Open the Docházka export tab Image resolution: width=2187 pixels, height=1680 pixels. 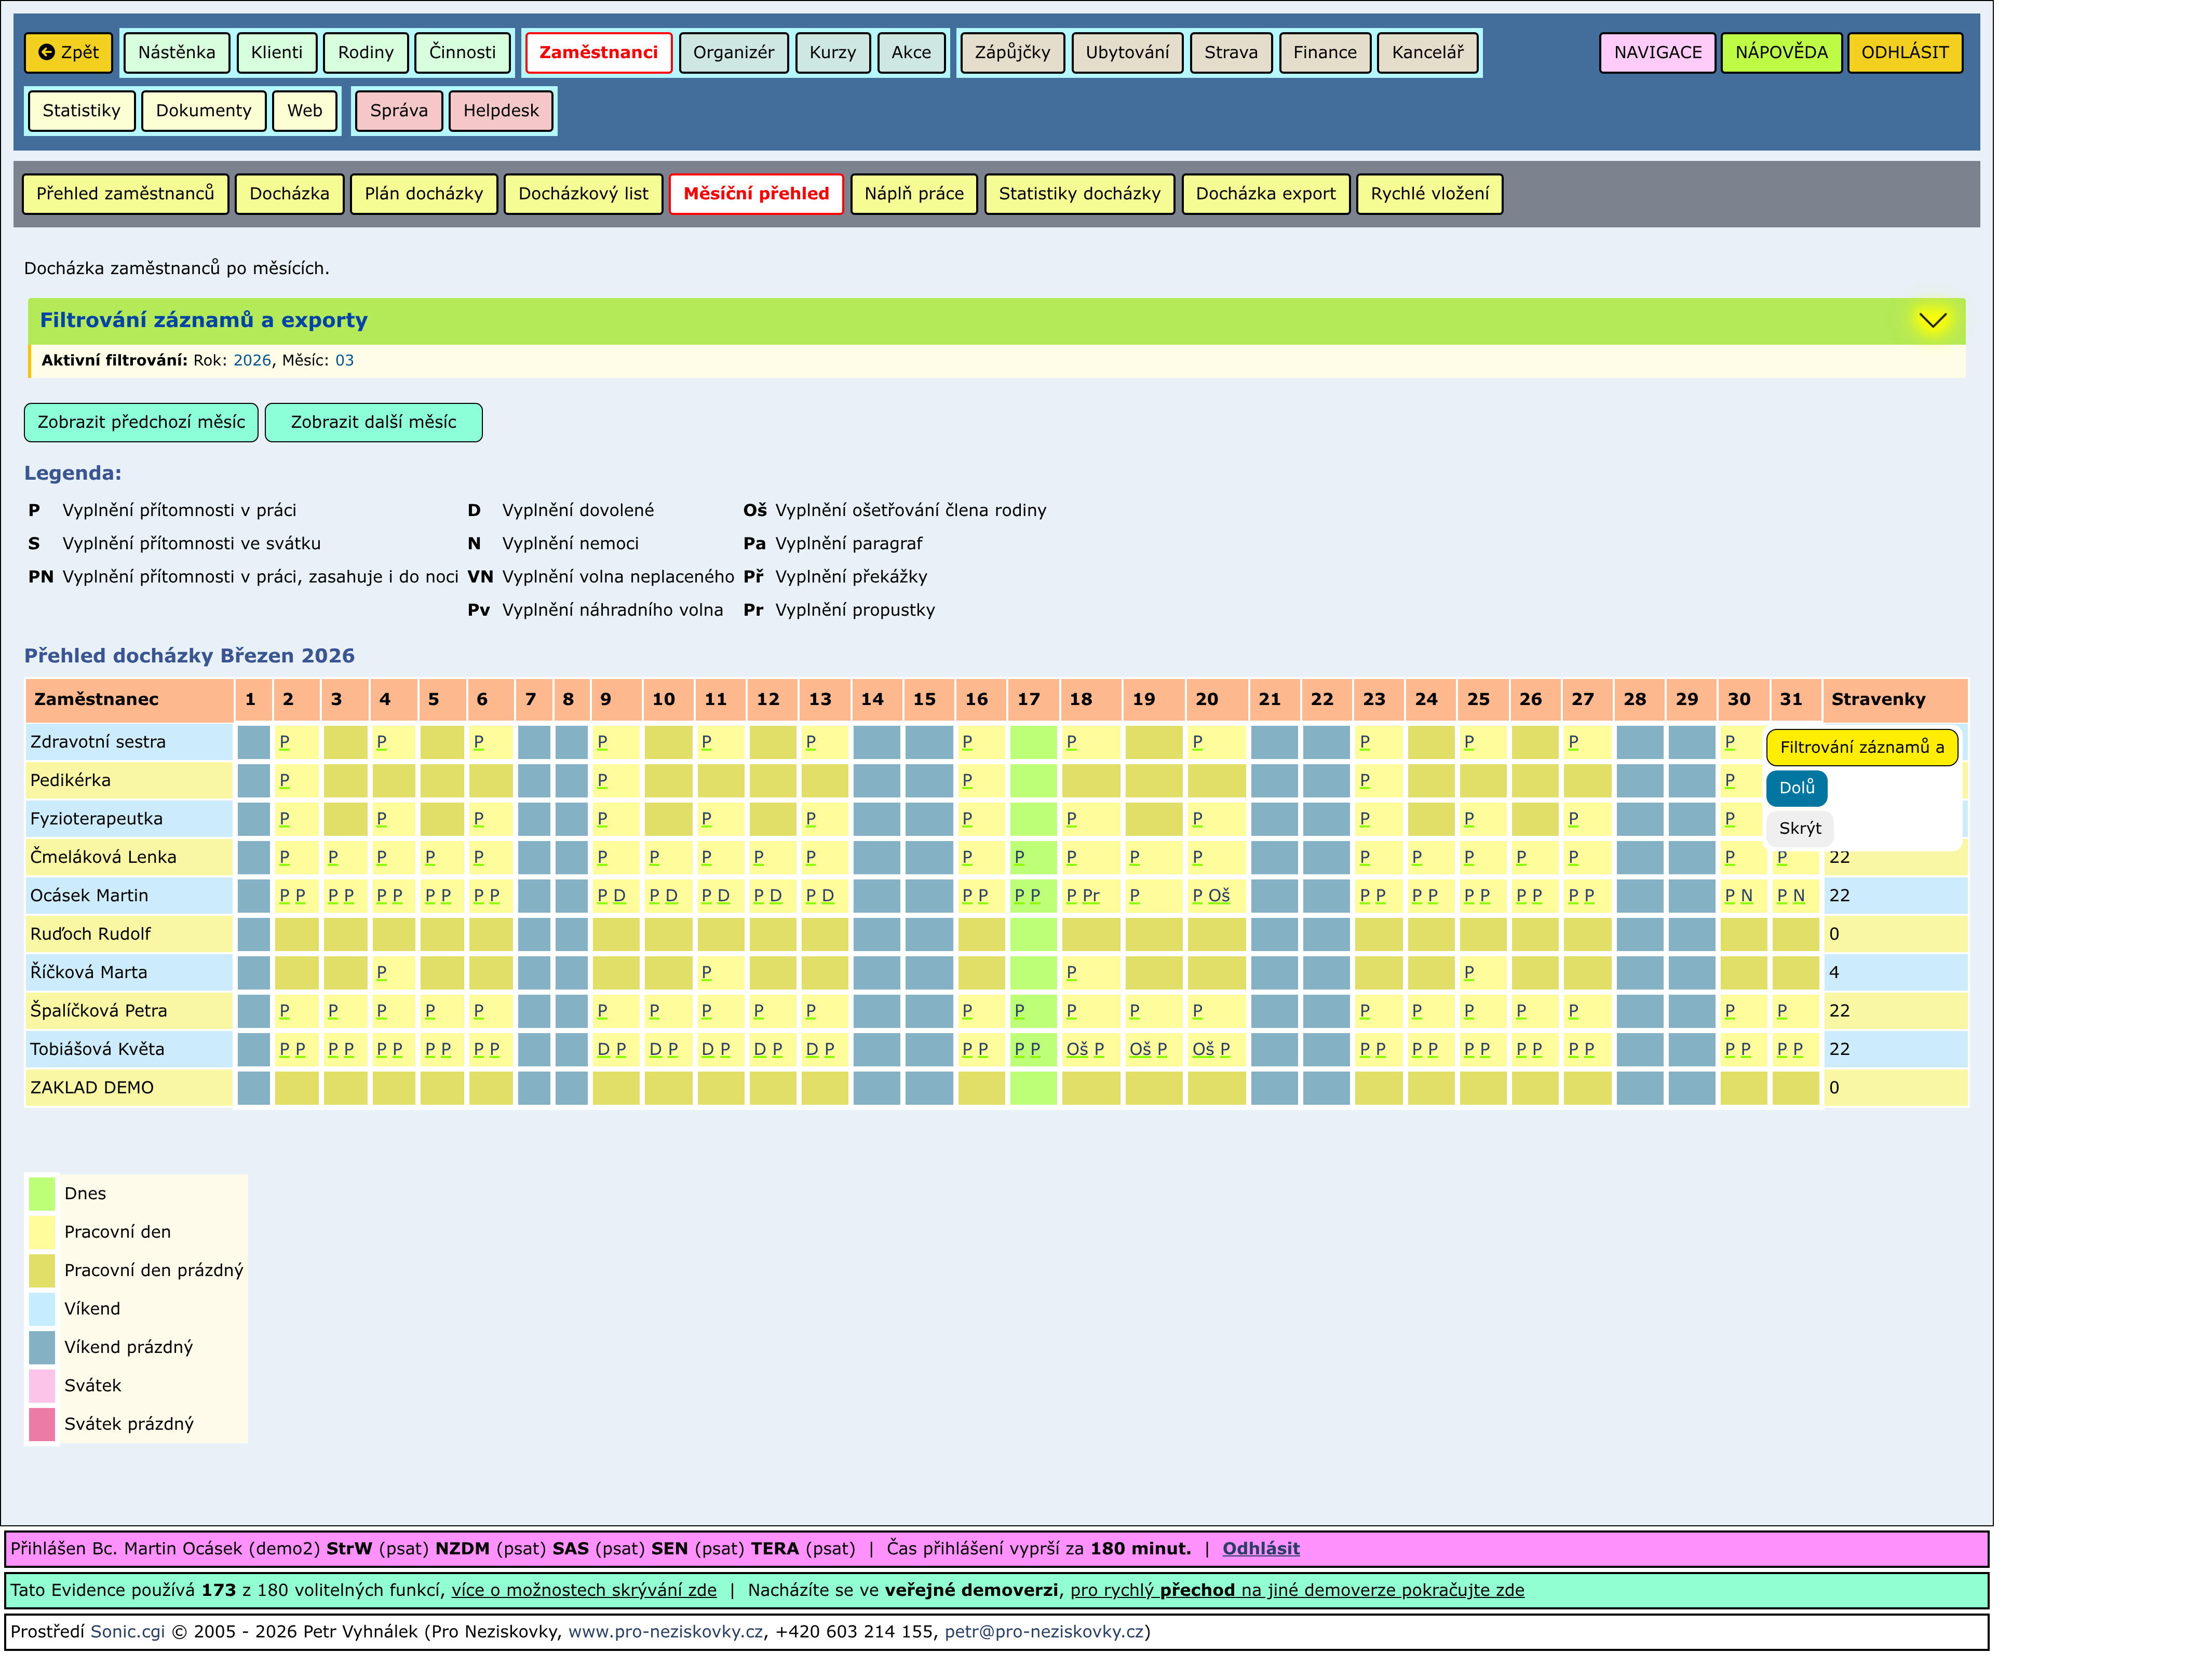pos(1265,194)
